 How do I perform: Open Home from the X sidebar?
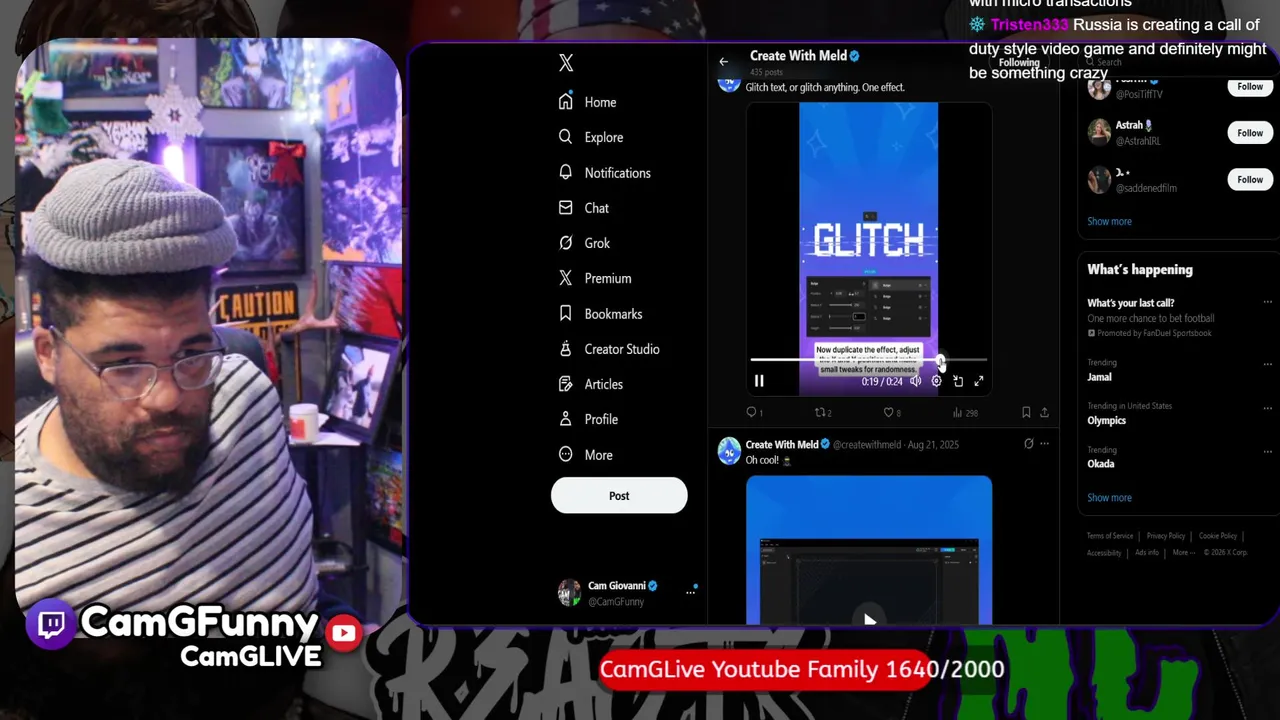(588, 102)
